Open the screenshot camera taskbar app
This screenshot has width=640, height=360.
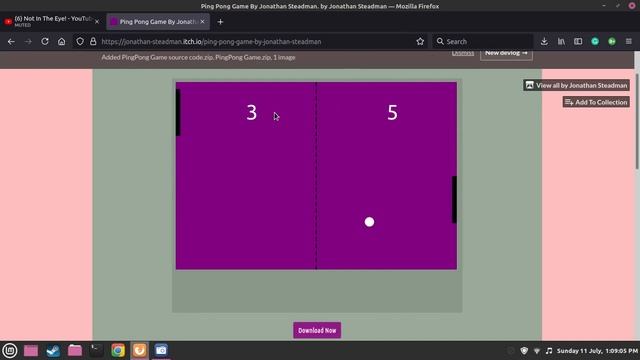tap(161, 350)
